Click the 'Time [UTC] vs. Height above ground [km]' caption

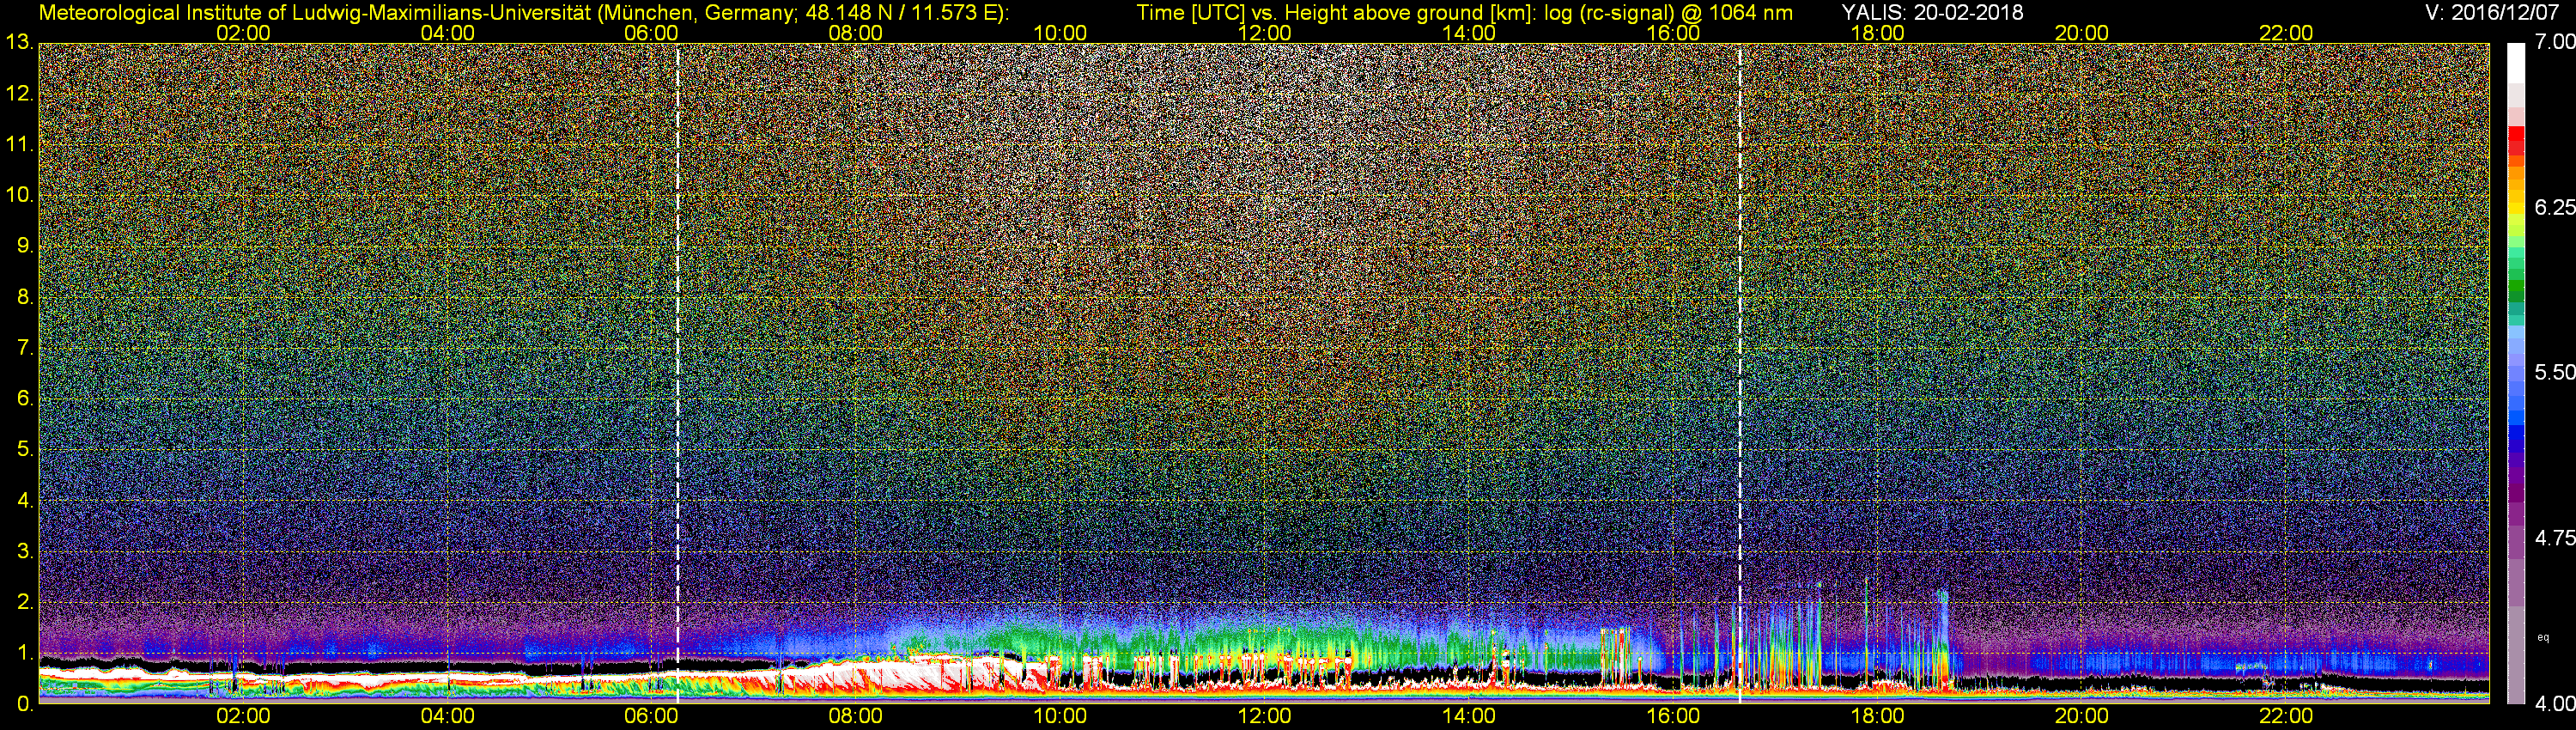[x=1335, y=13]
